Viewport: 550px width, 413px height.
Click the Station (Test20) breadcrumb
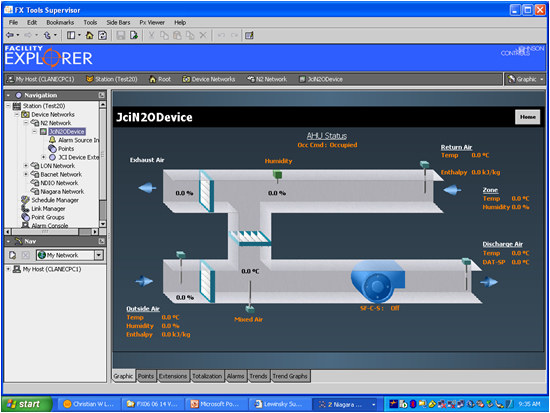pyautogui.click(x=112, y=79)
